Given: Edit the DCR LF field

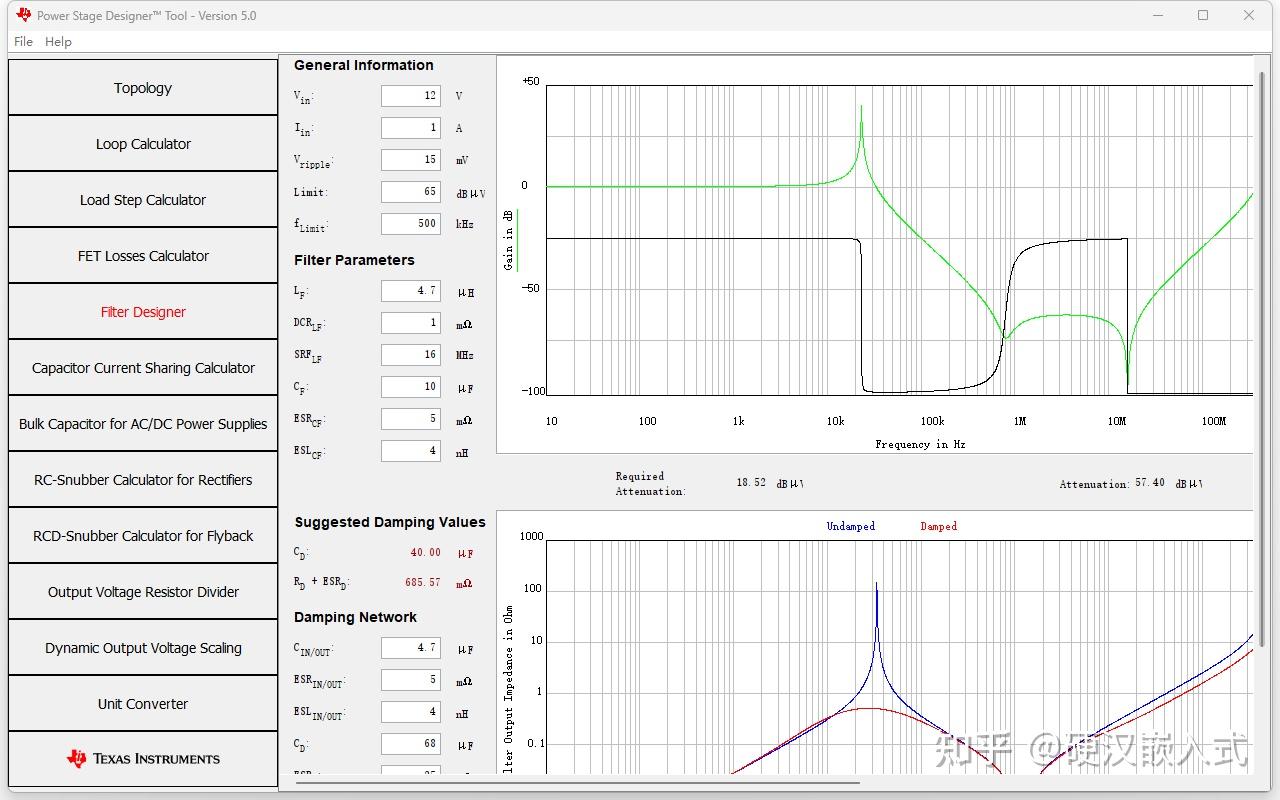Looking at the screenshot, I should (x=411, y=323).
